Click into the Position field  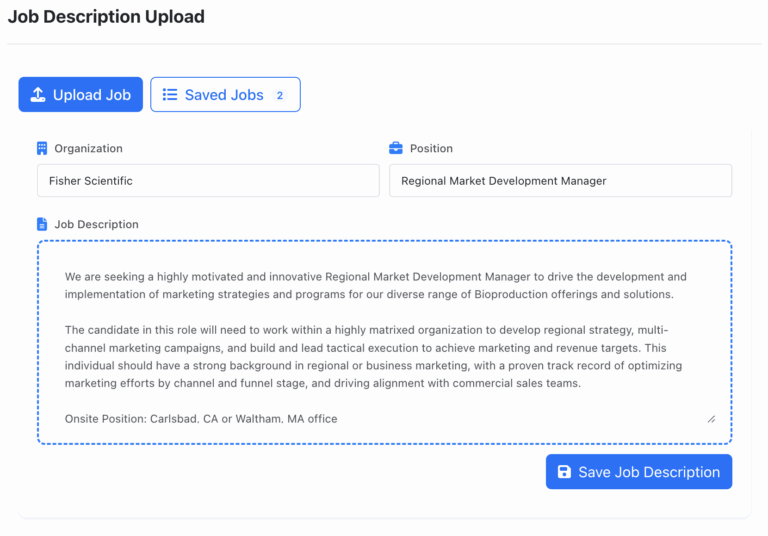point(560,181)
